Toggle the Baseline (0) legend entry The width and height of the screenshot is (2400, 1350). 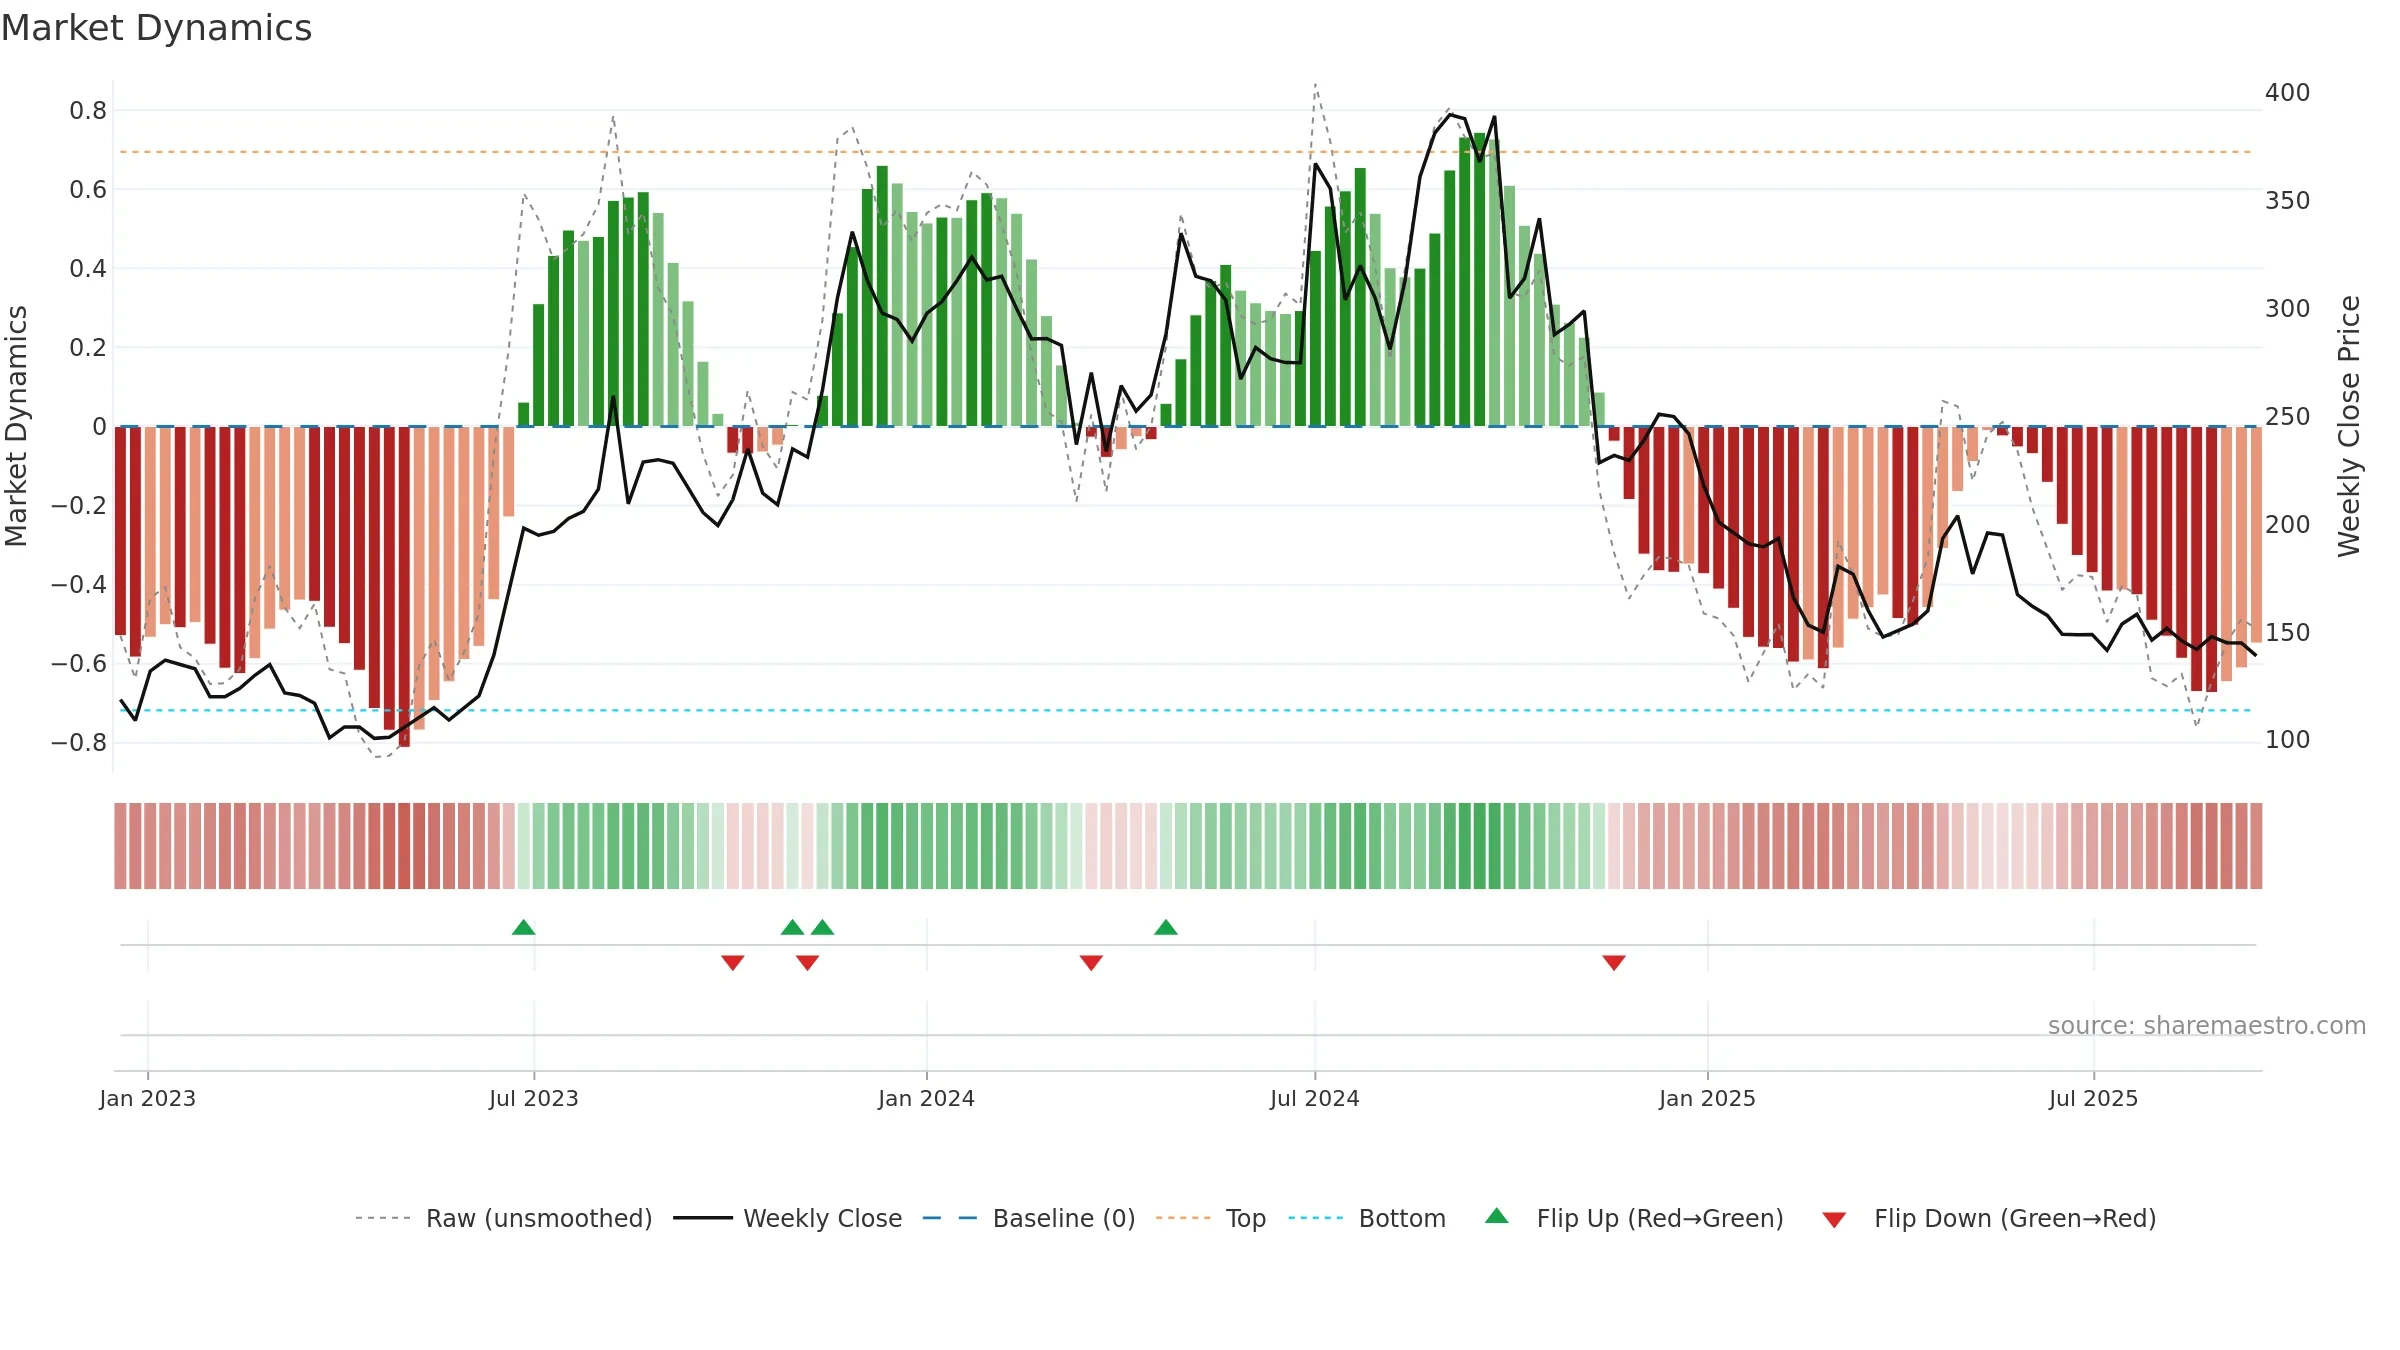(1029, 1218)
